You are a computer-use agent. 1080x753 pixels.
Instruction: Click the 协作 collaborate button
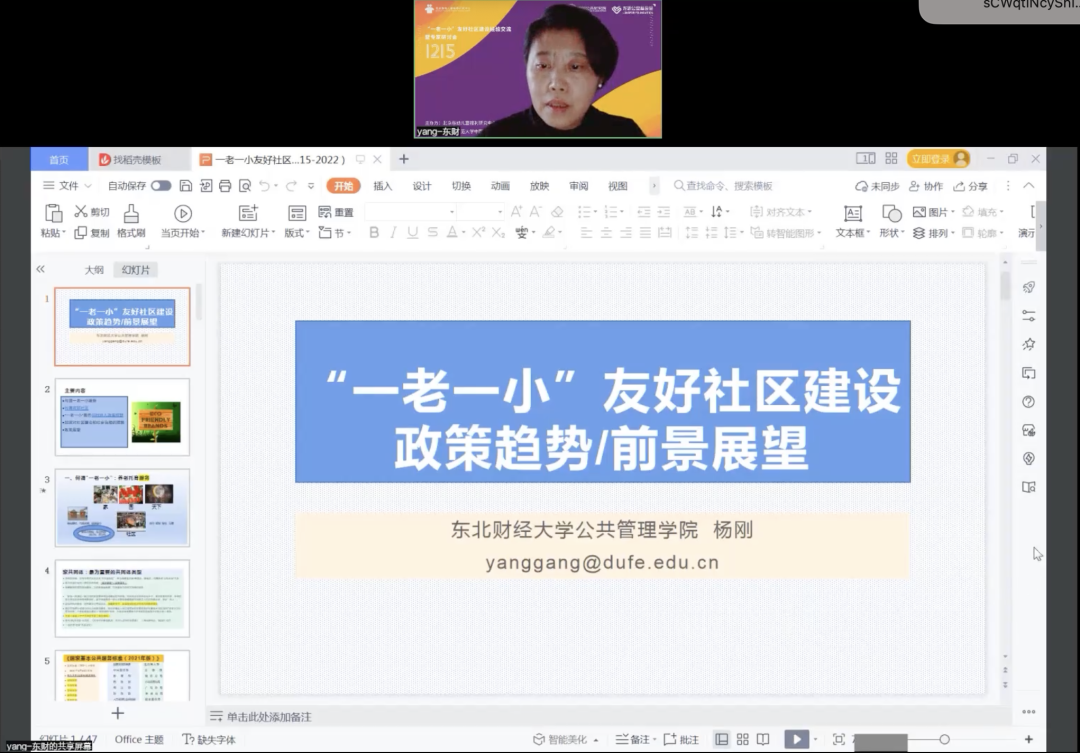coord(926,186)
